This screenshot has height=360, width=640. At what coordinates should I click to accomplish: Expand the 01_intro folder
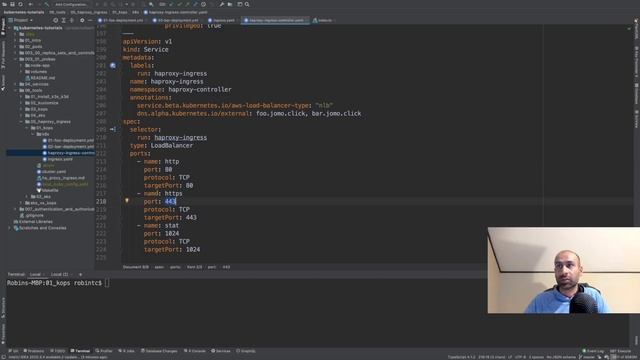[16, 40]
